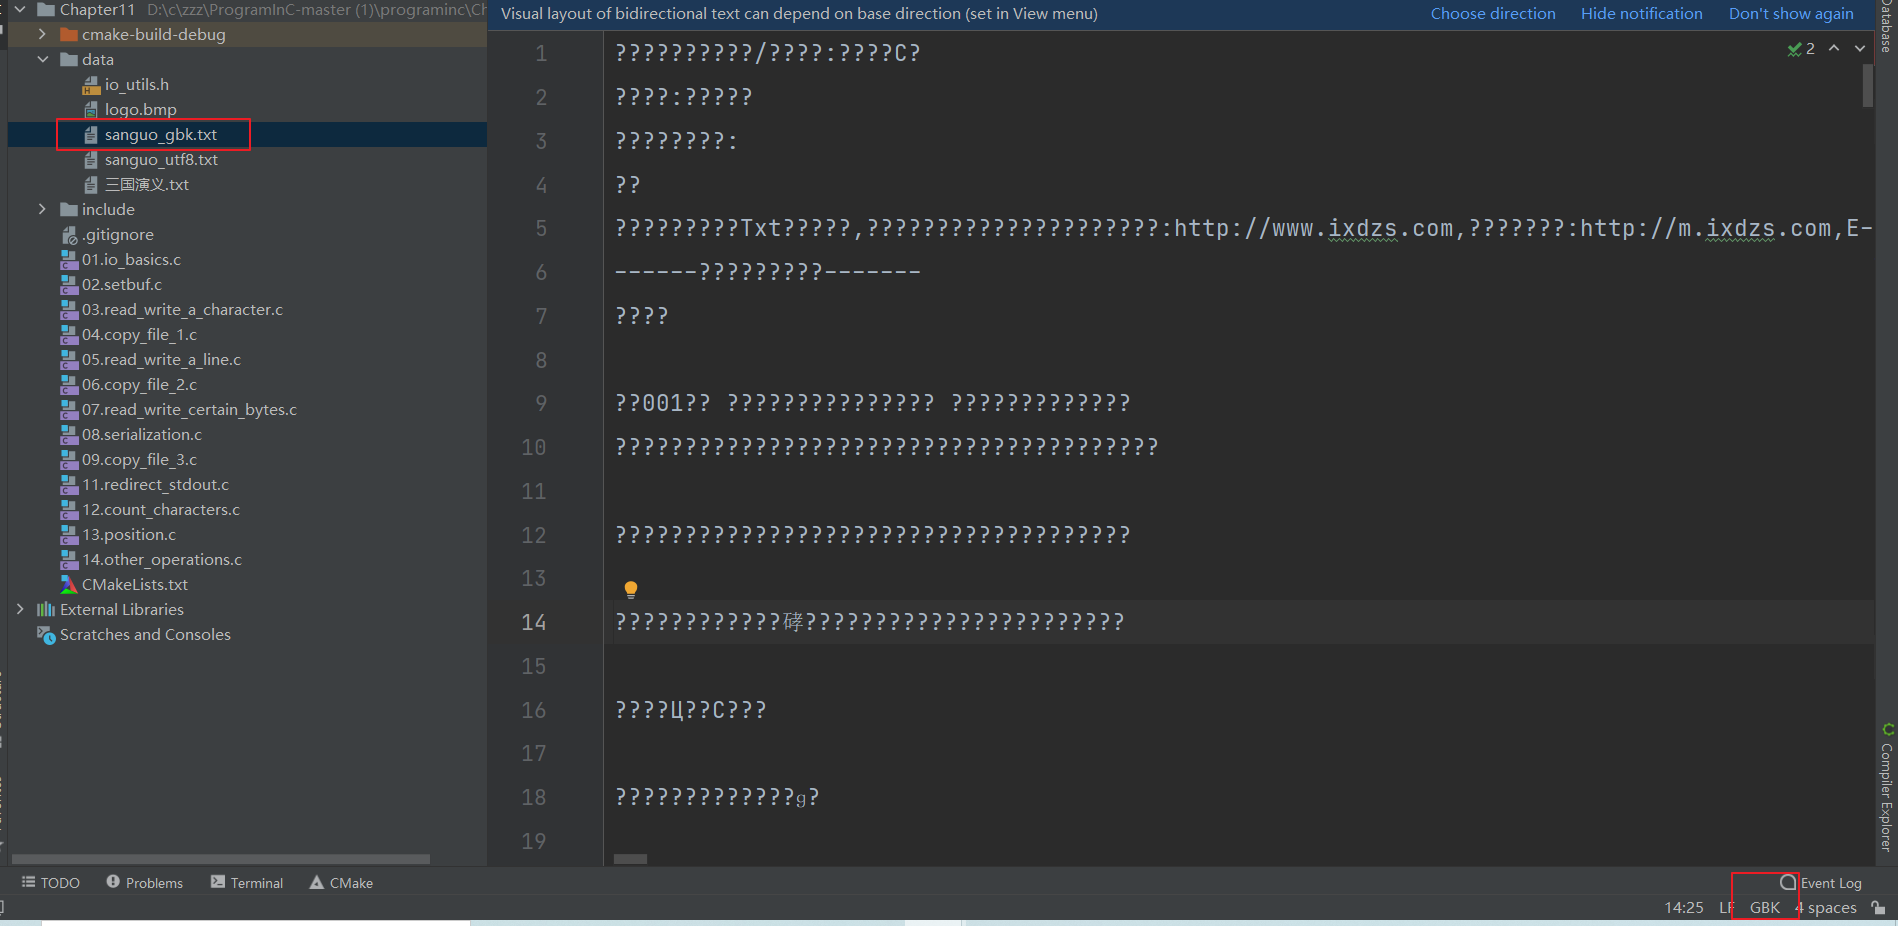Click the CMakeLists.txt file icon
The image size is (1898, 926).
tap(69, 584)
